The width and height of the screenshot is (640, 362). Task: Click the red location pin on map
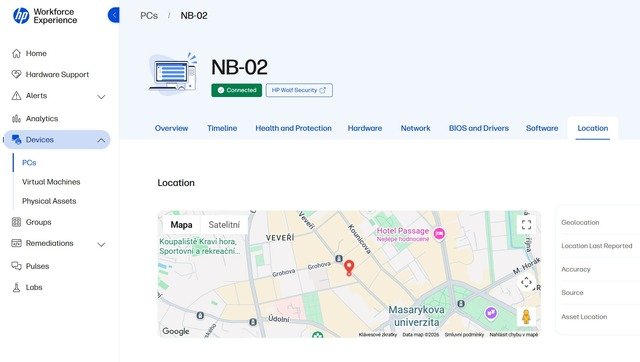[349, 268]
